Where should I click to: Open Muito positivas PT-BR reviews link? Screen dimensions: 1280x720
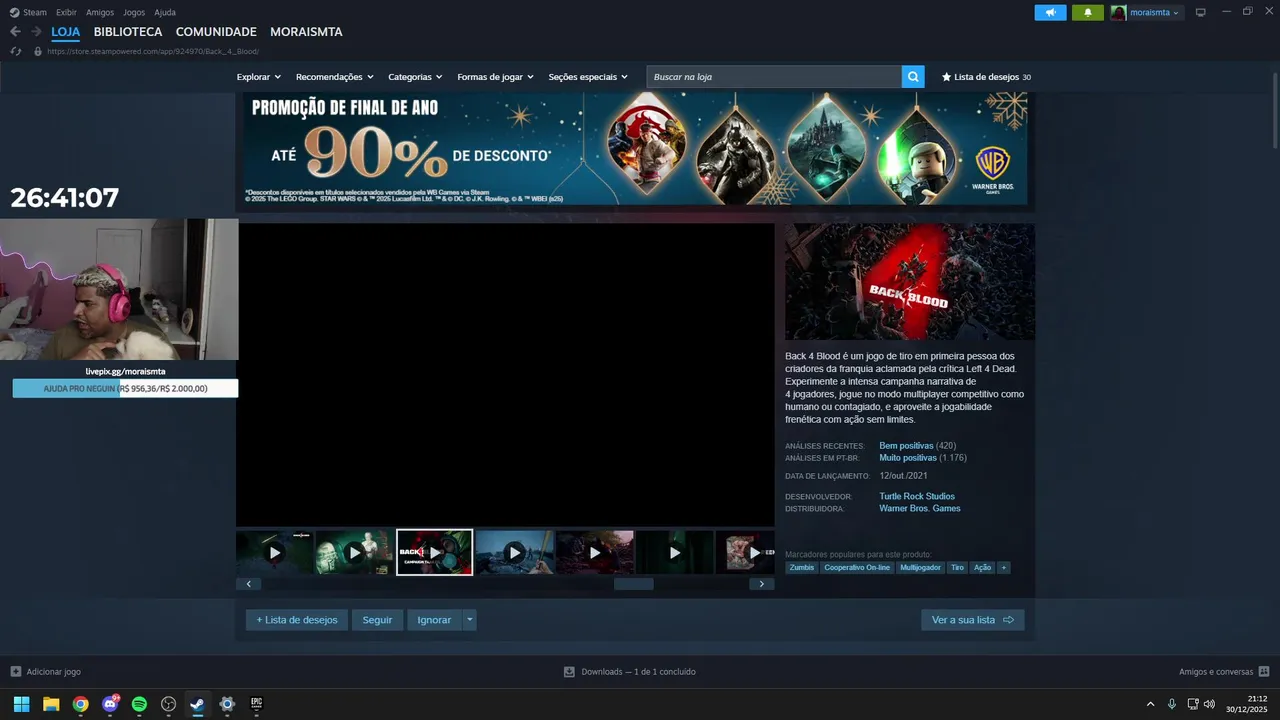[908, 457]
